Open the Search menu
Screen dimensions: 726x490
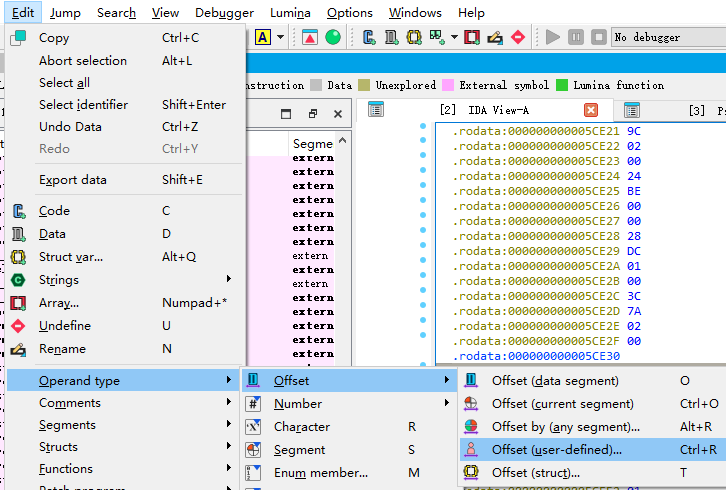point(116,13)
